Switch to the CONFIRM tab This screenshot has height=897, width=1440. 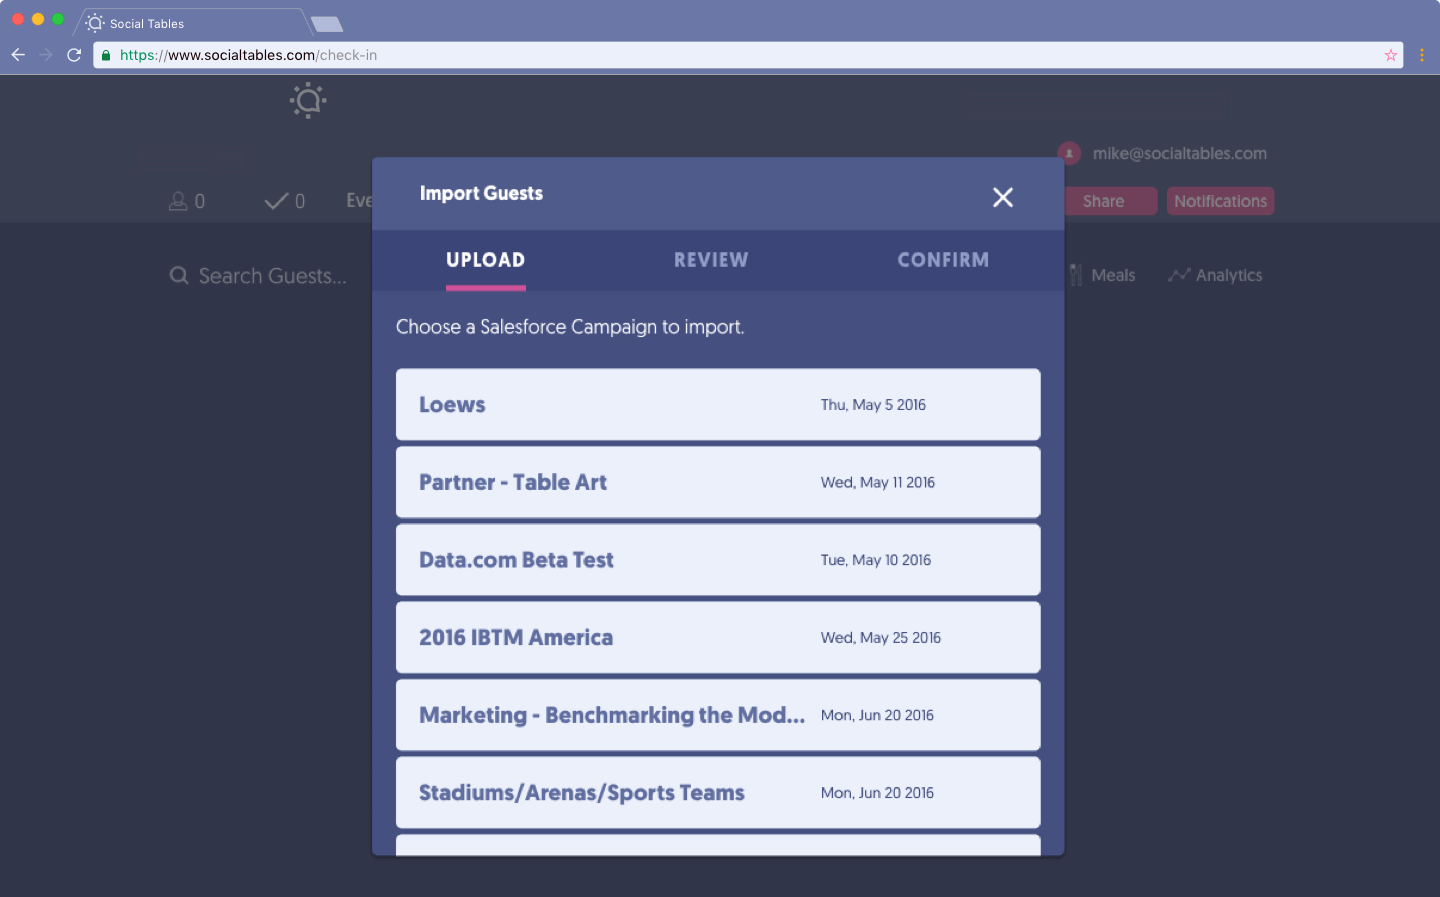point(943,260)
